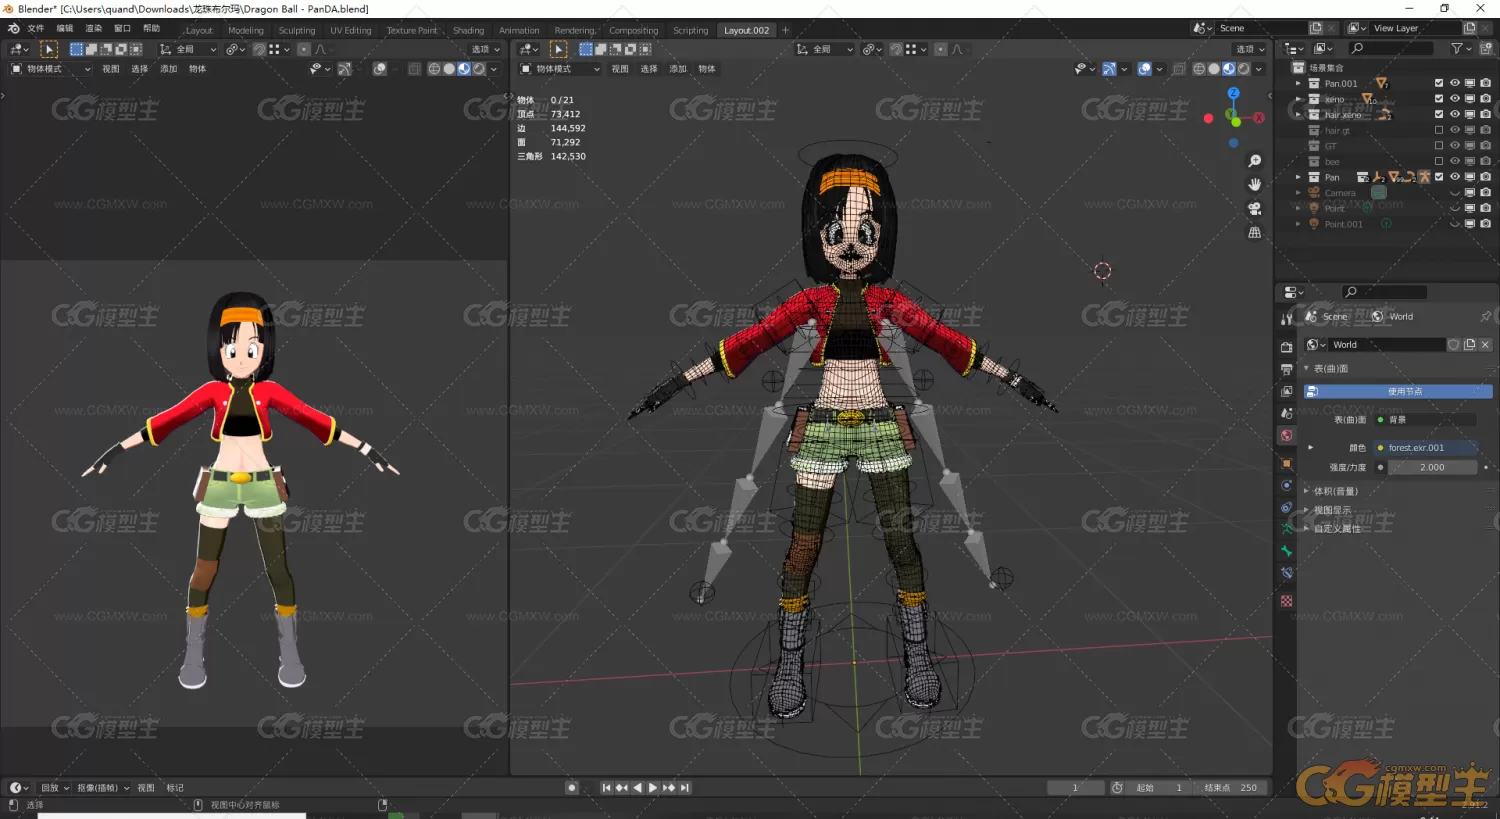Open the Object properties tab icon

click(1286, 464)
